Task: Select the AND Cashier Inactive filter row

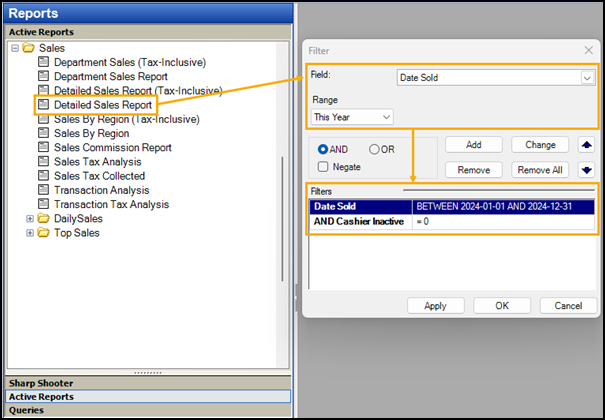Action: 452,222
